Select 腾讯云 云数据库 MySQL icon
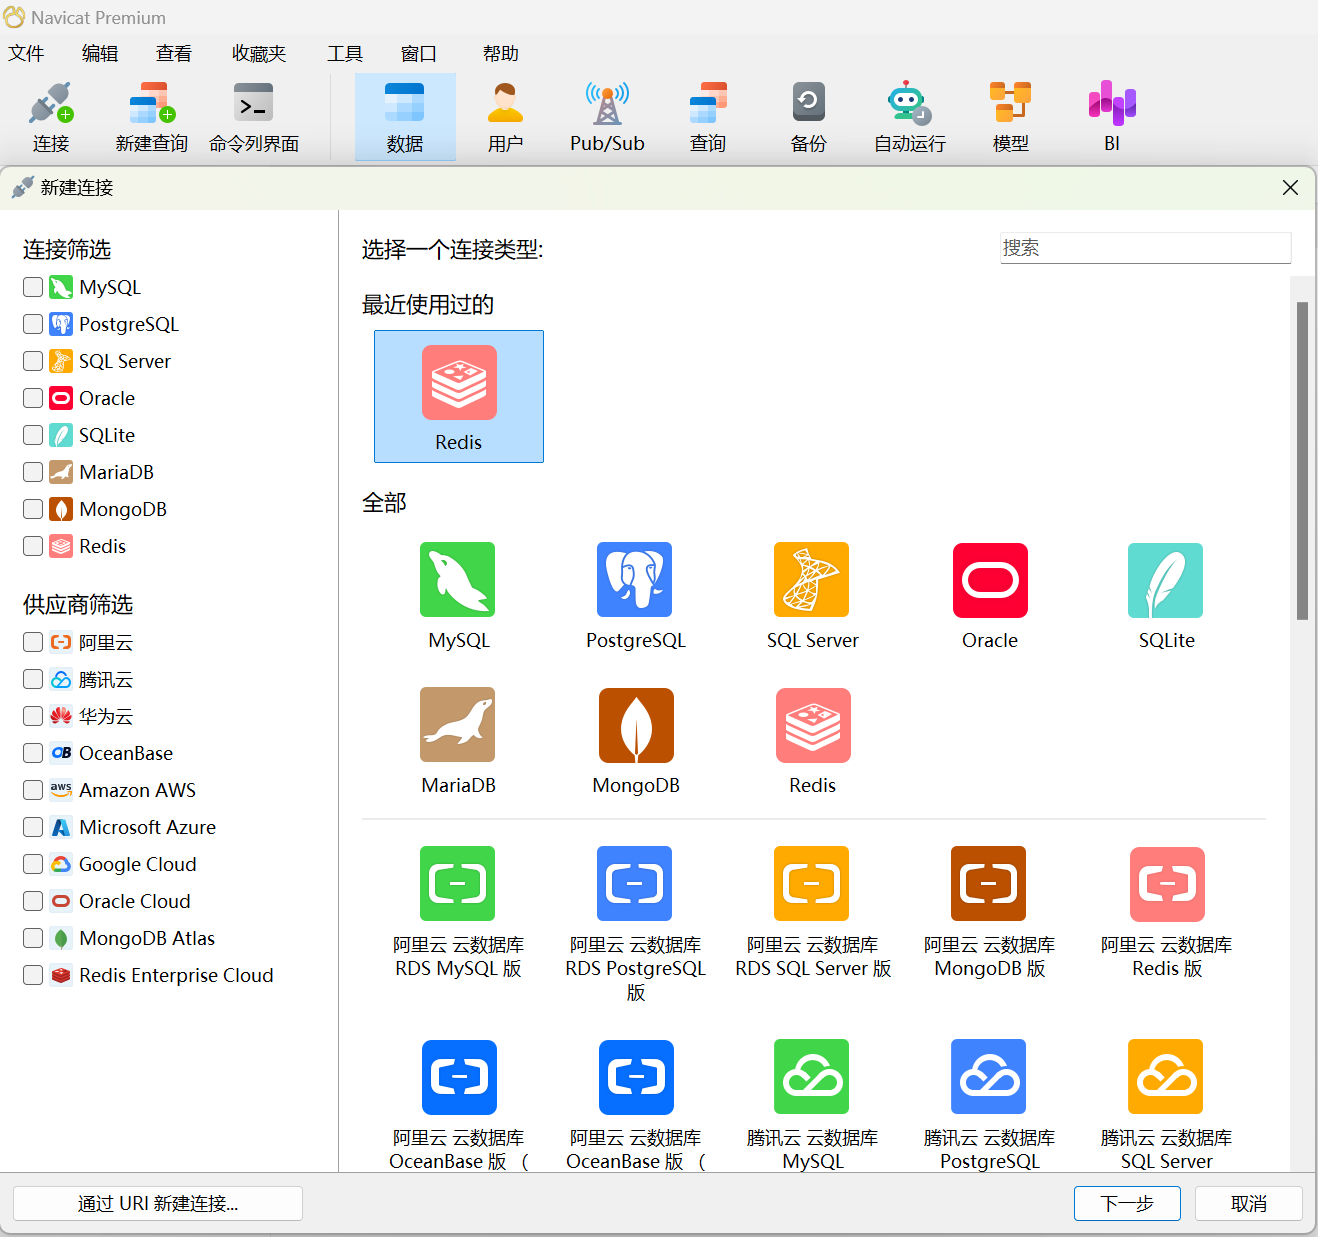 click(812, 1076)
